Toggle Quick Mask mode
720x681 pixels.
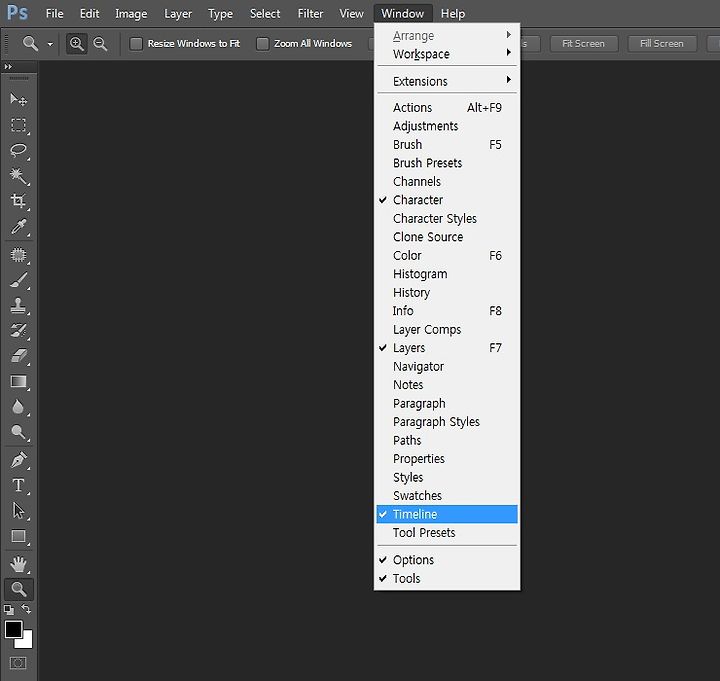tap(18, 663)
